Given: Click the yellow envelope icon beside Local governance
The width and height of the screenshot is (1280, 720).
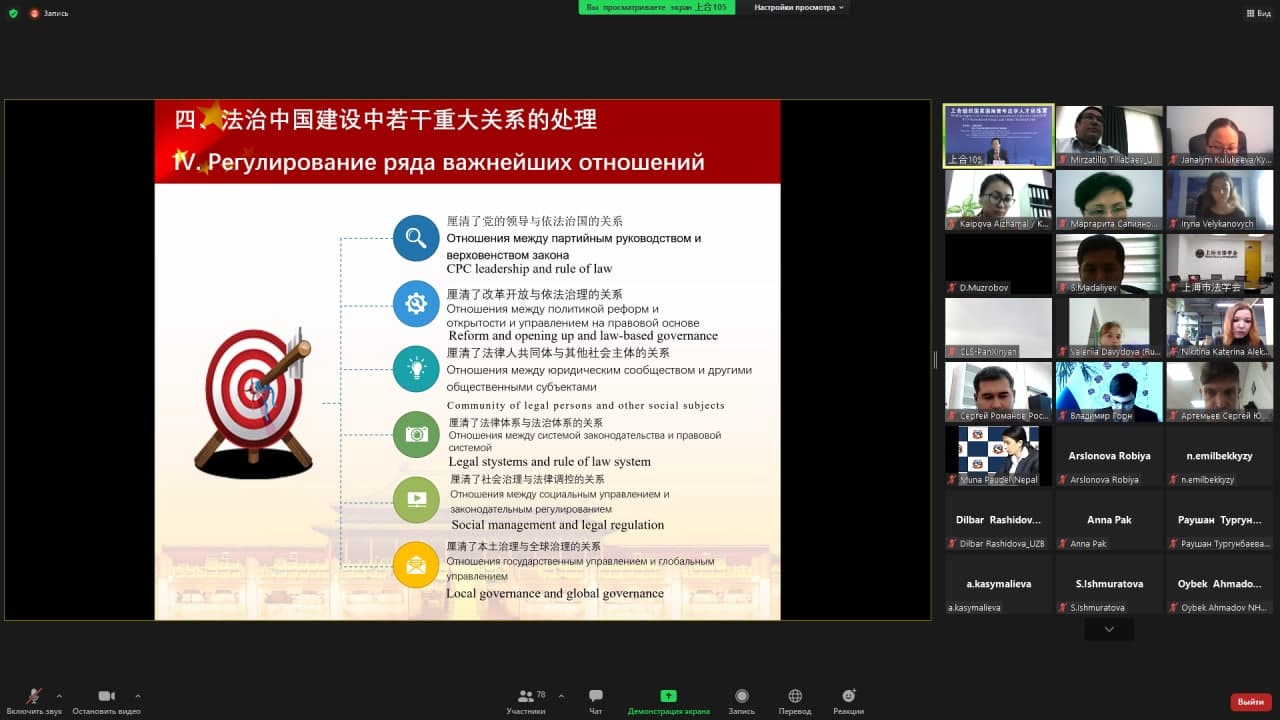Looking at the screenshot, I should (x=416, y=565).
